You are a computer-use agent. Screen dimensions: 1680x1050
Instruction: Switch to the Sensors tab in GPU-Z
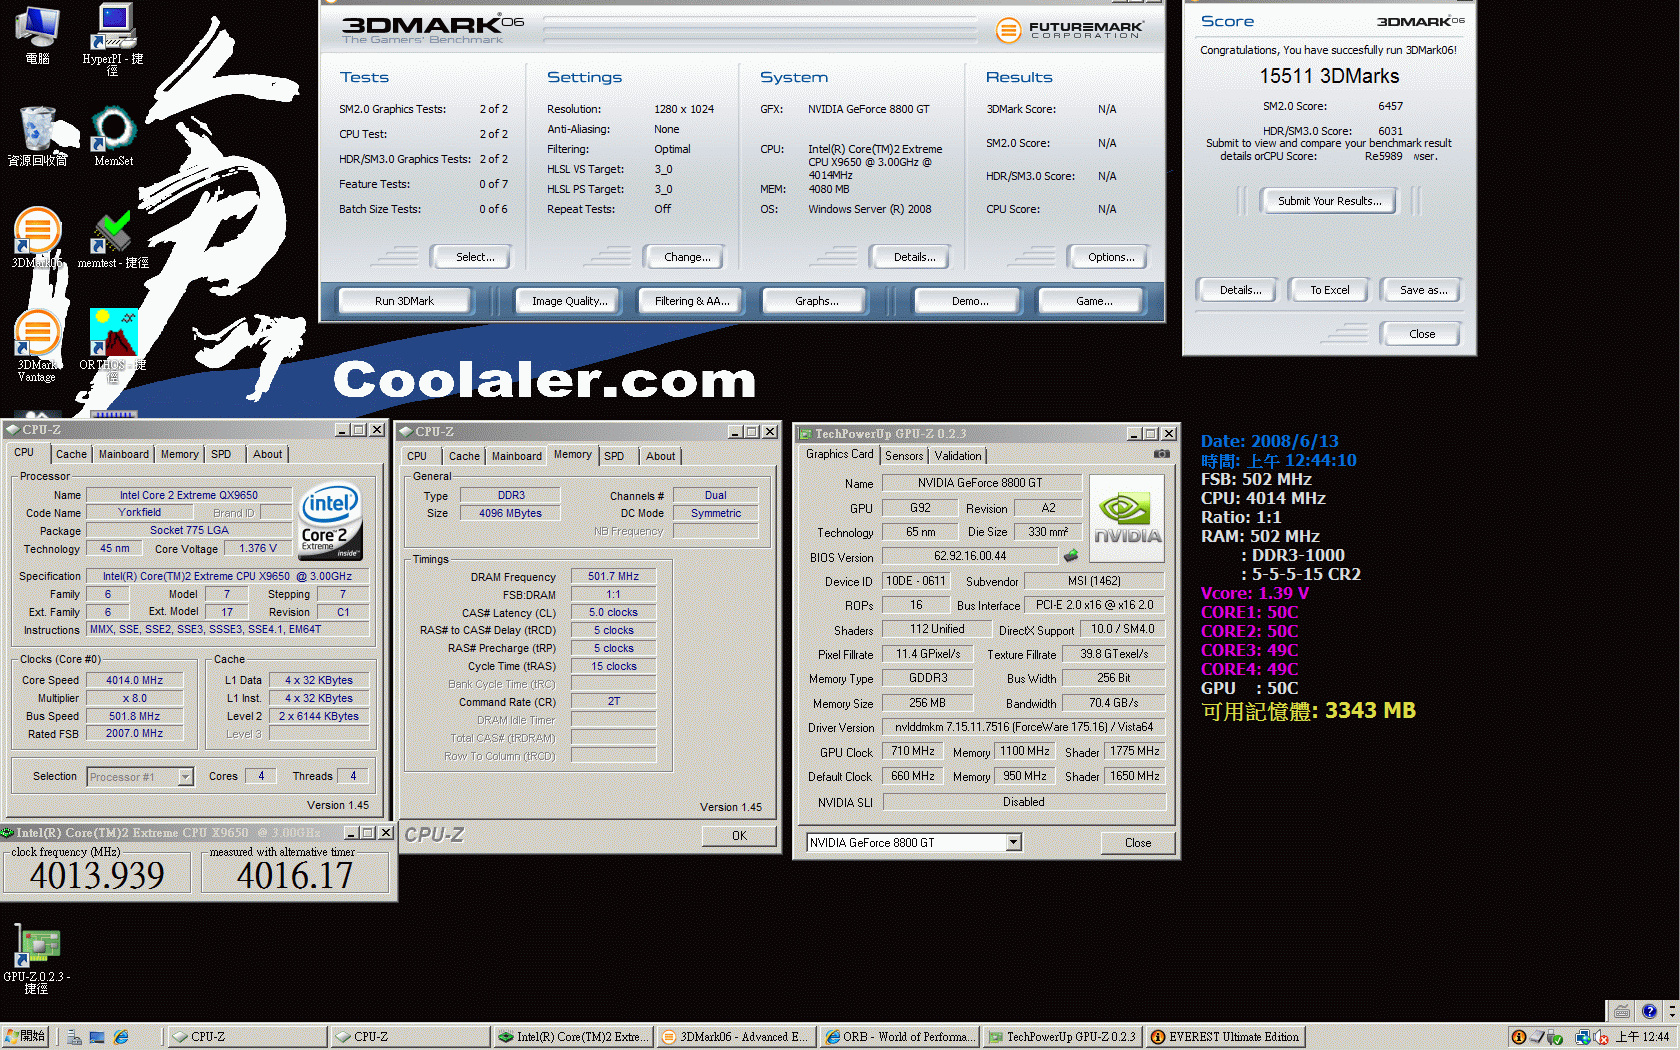(904, 456)
